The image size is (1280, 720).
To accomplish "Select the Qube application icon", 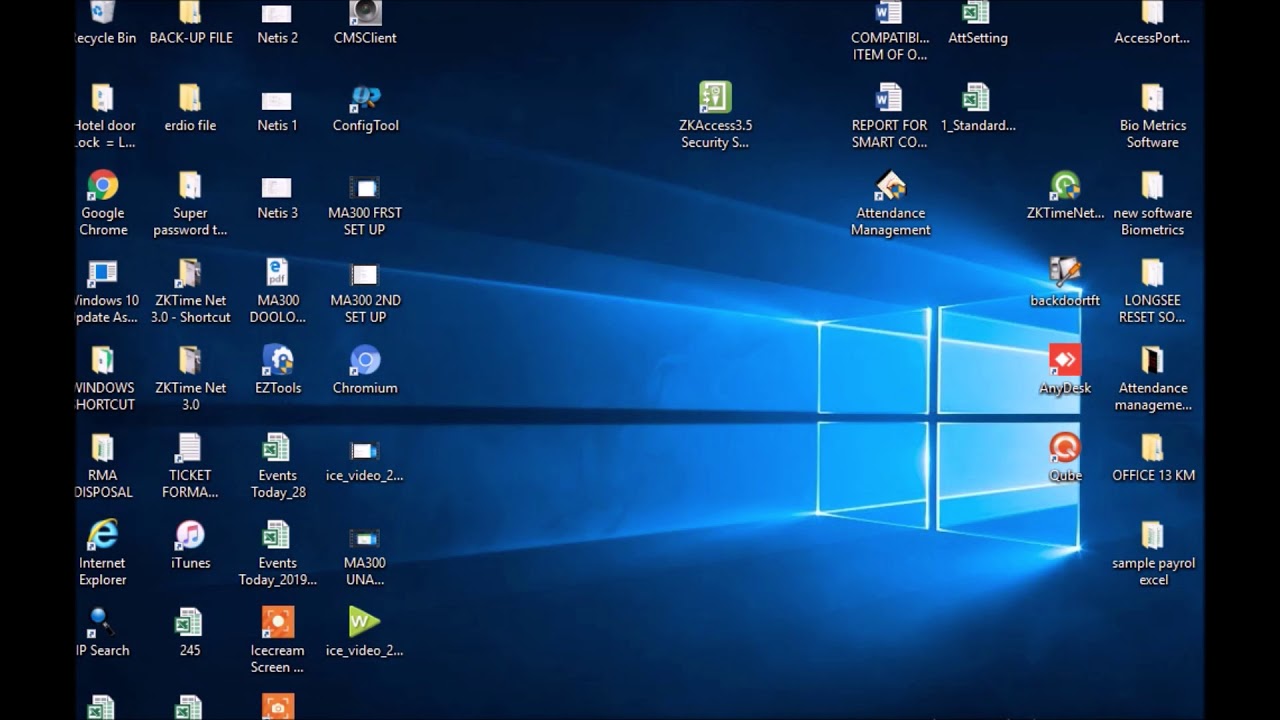I will point(1065,458).
